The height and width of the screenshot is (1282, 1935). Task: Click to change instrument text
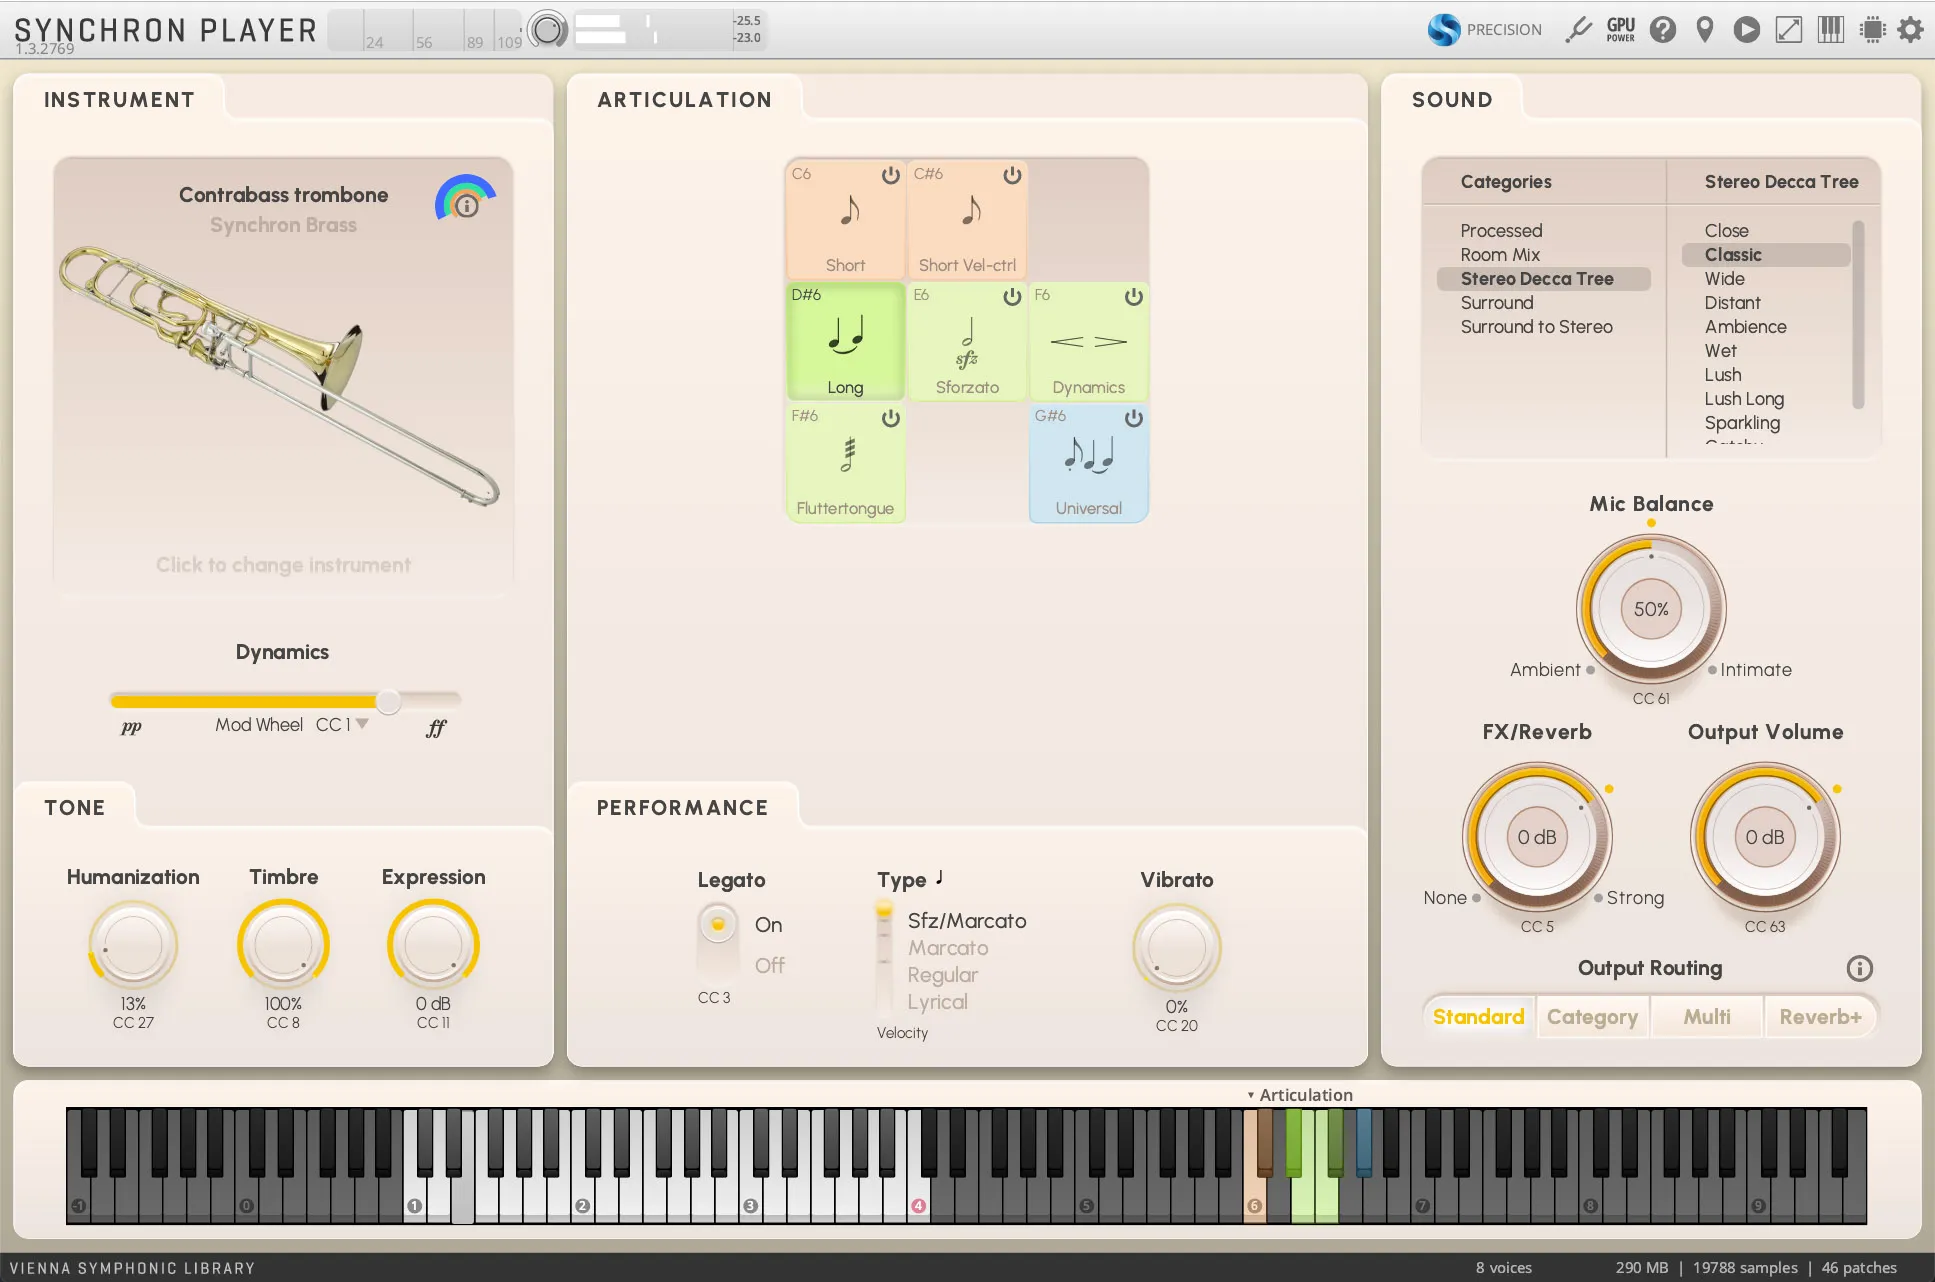coord(283,565)
